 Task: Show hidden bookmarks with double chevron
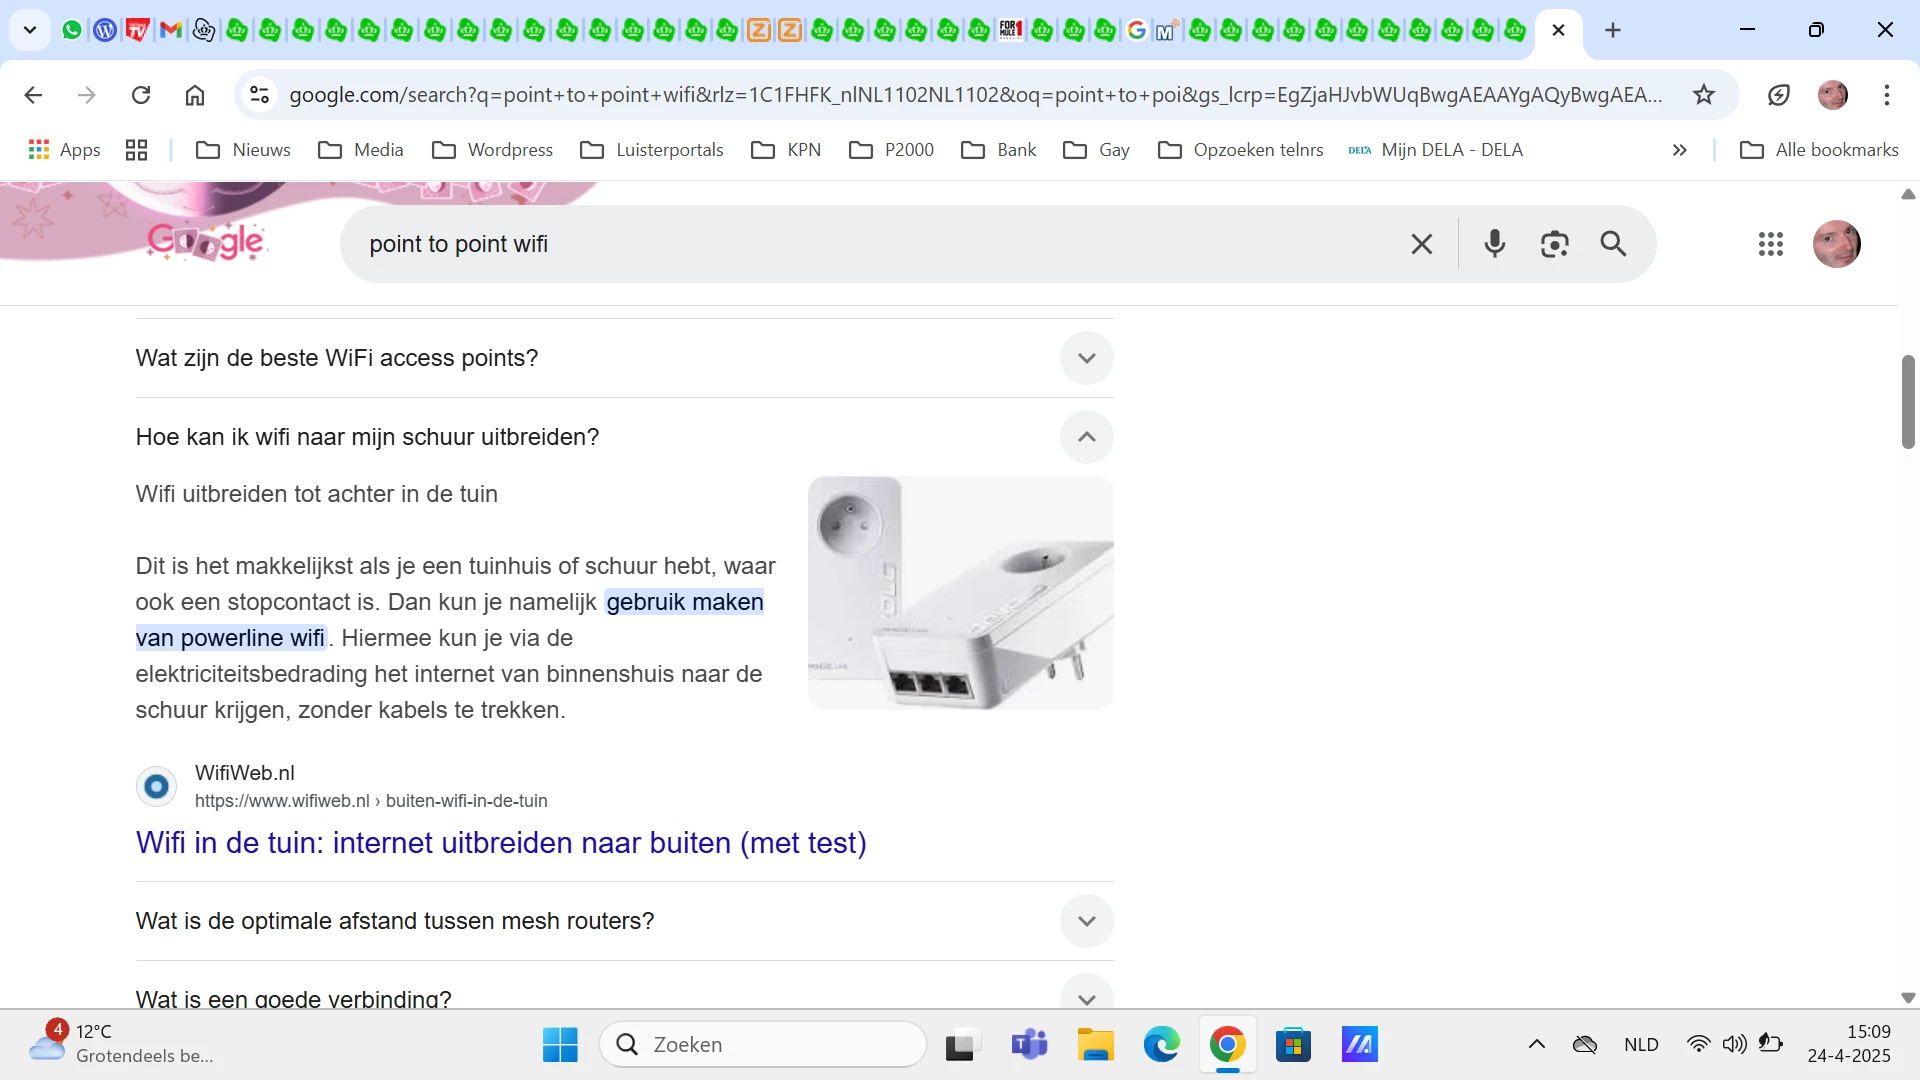click(x=1679, y=150)
